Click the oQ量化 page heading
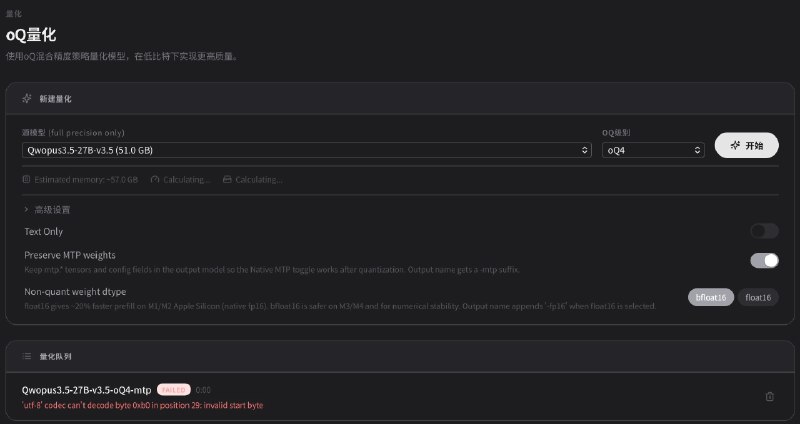This screenshot has width=800, height=424. (x=31, y=35)
